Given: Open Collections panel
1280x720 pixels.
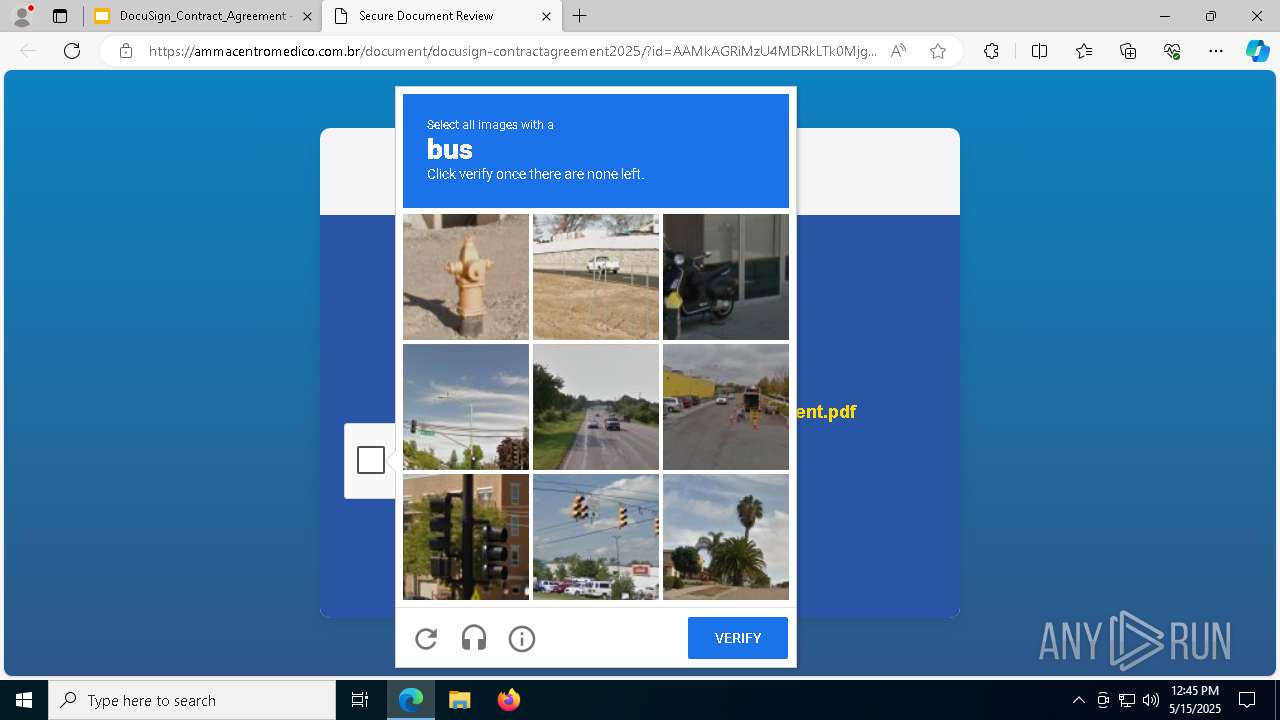Looking at the screenshot, I should click(1128, 51).
